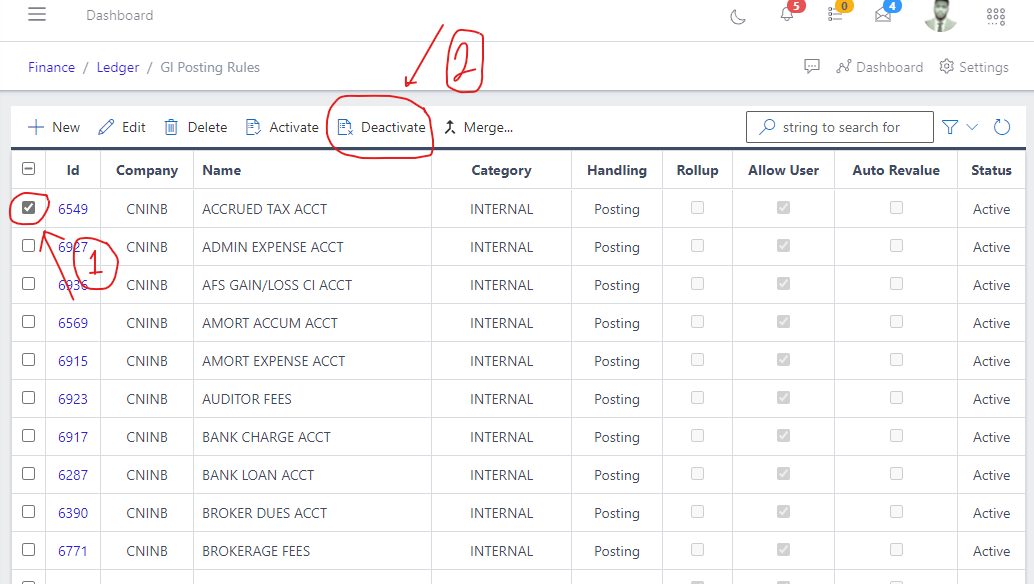
Task: Toggle dark mode with the moon icon
Action: pos(737,17)
